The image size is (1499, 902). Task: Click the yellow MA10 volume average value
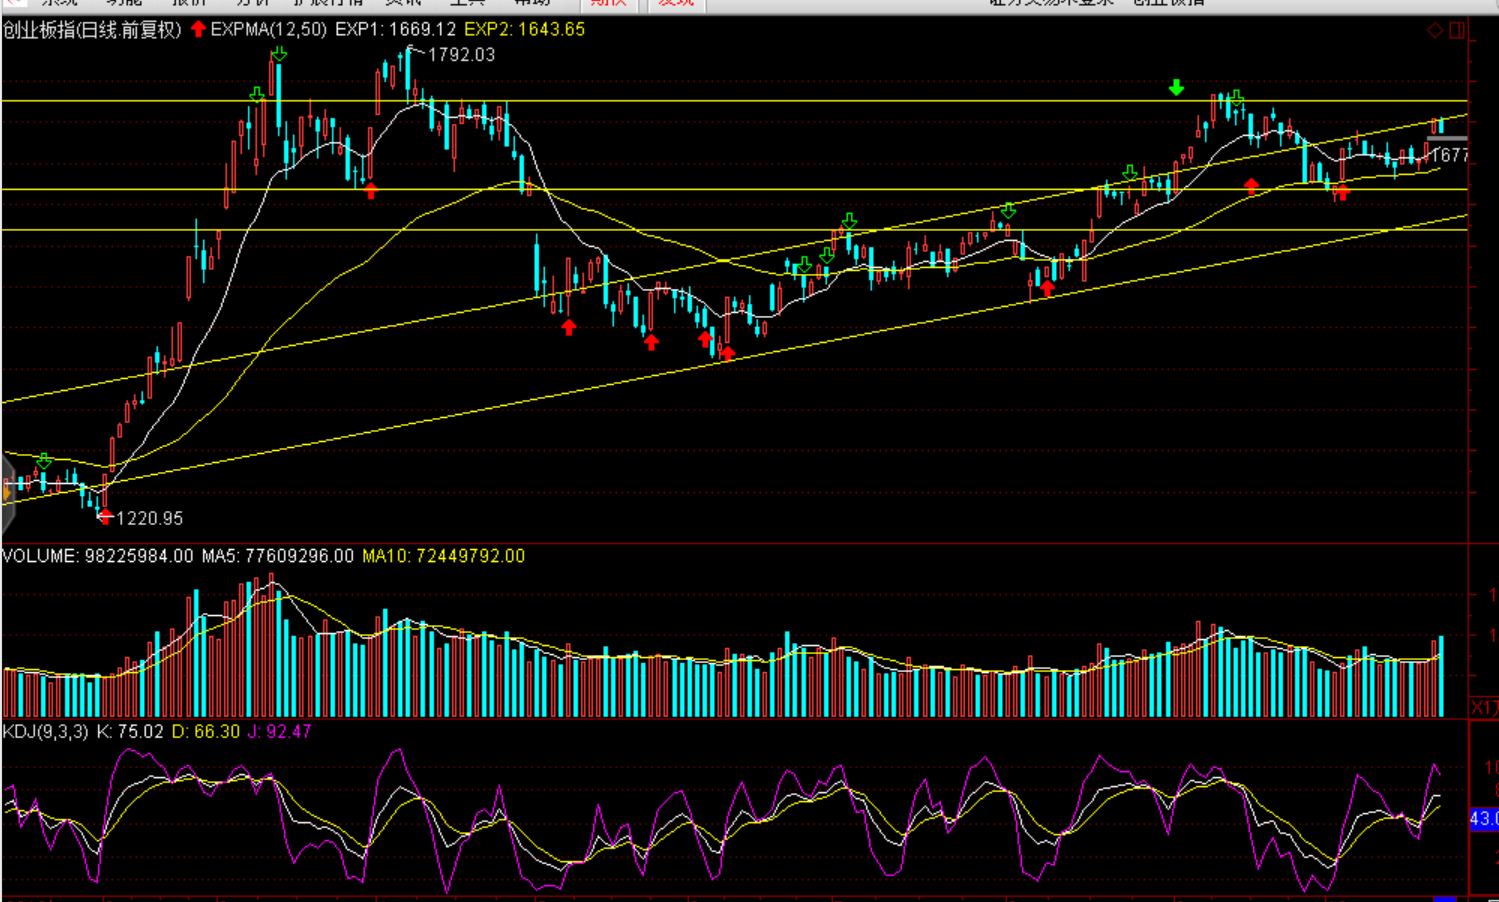coord(443,556)
